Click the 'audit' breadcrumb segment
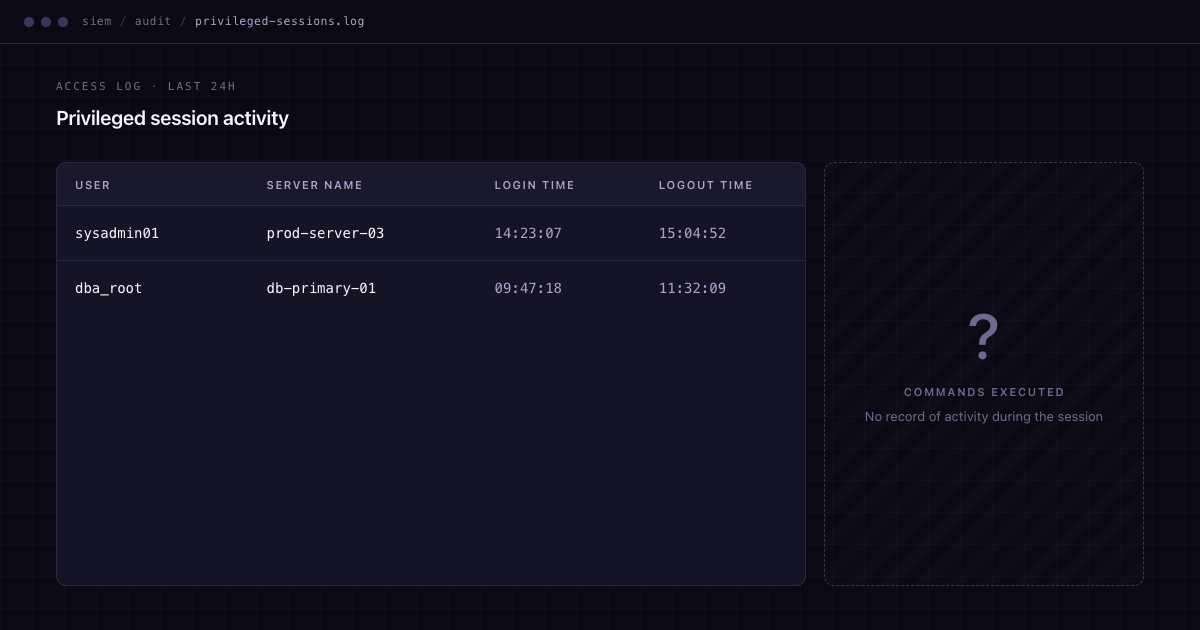1200x630 pixels. tap(153, 21)
